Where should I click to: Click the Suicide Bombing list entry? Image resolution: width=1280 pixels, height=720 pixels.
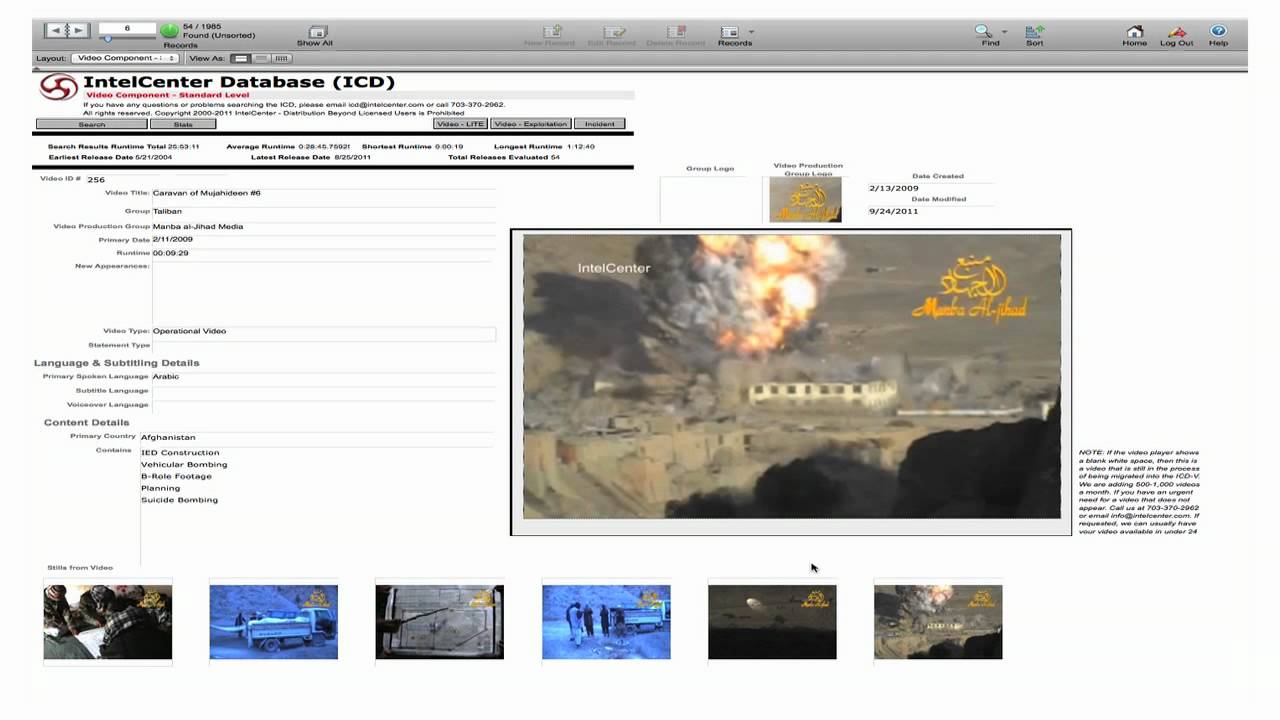[x=179, y=500]
